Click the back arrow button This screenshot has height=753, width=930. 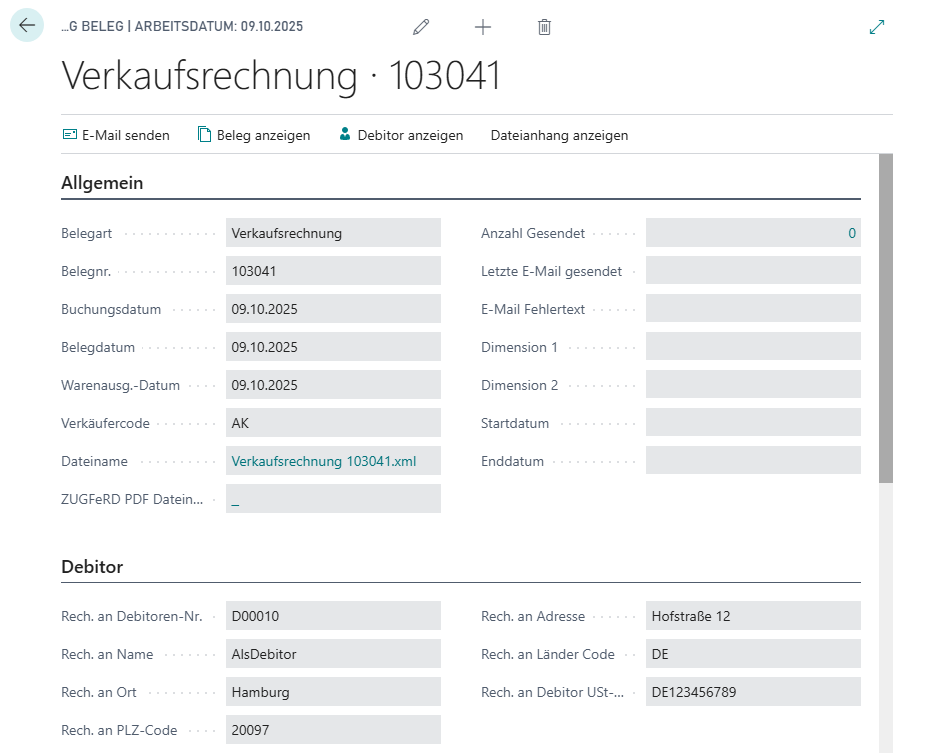(x=27, y=26)
